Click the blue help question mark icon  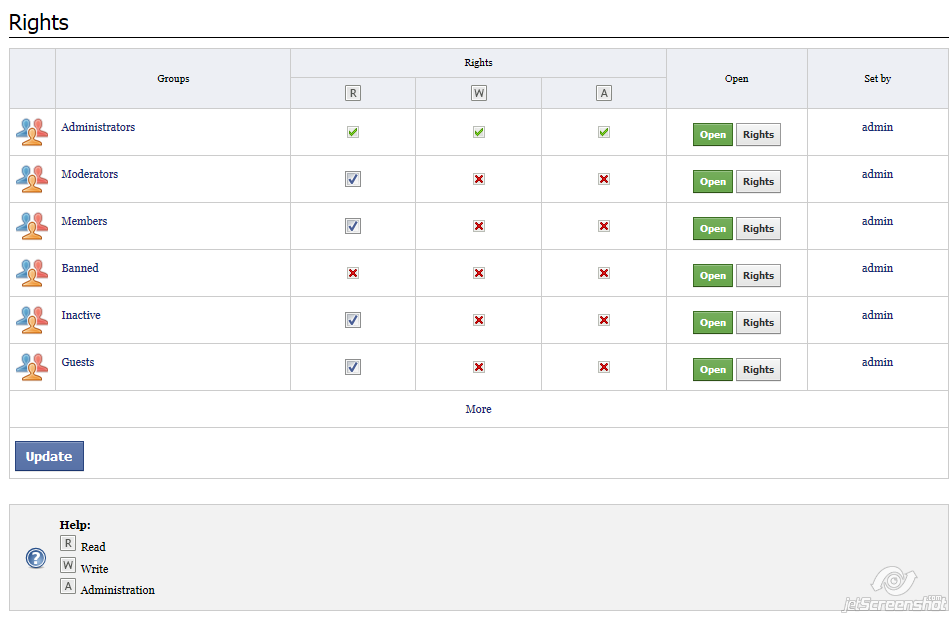pos(36,558)
